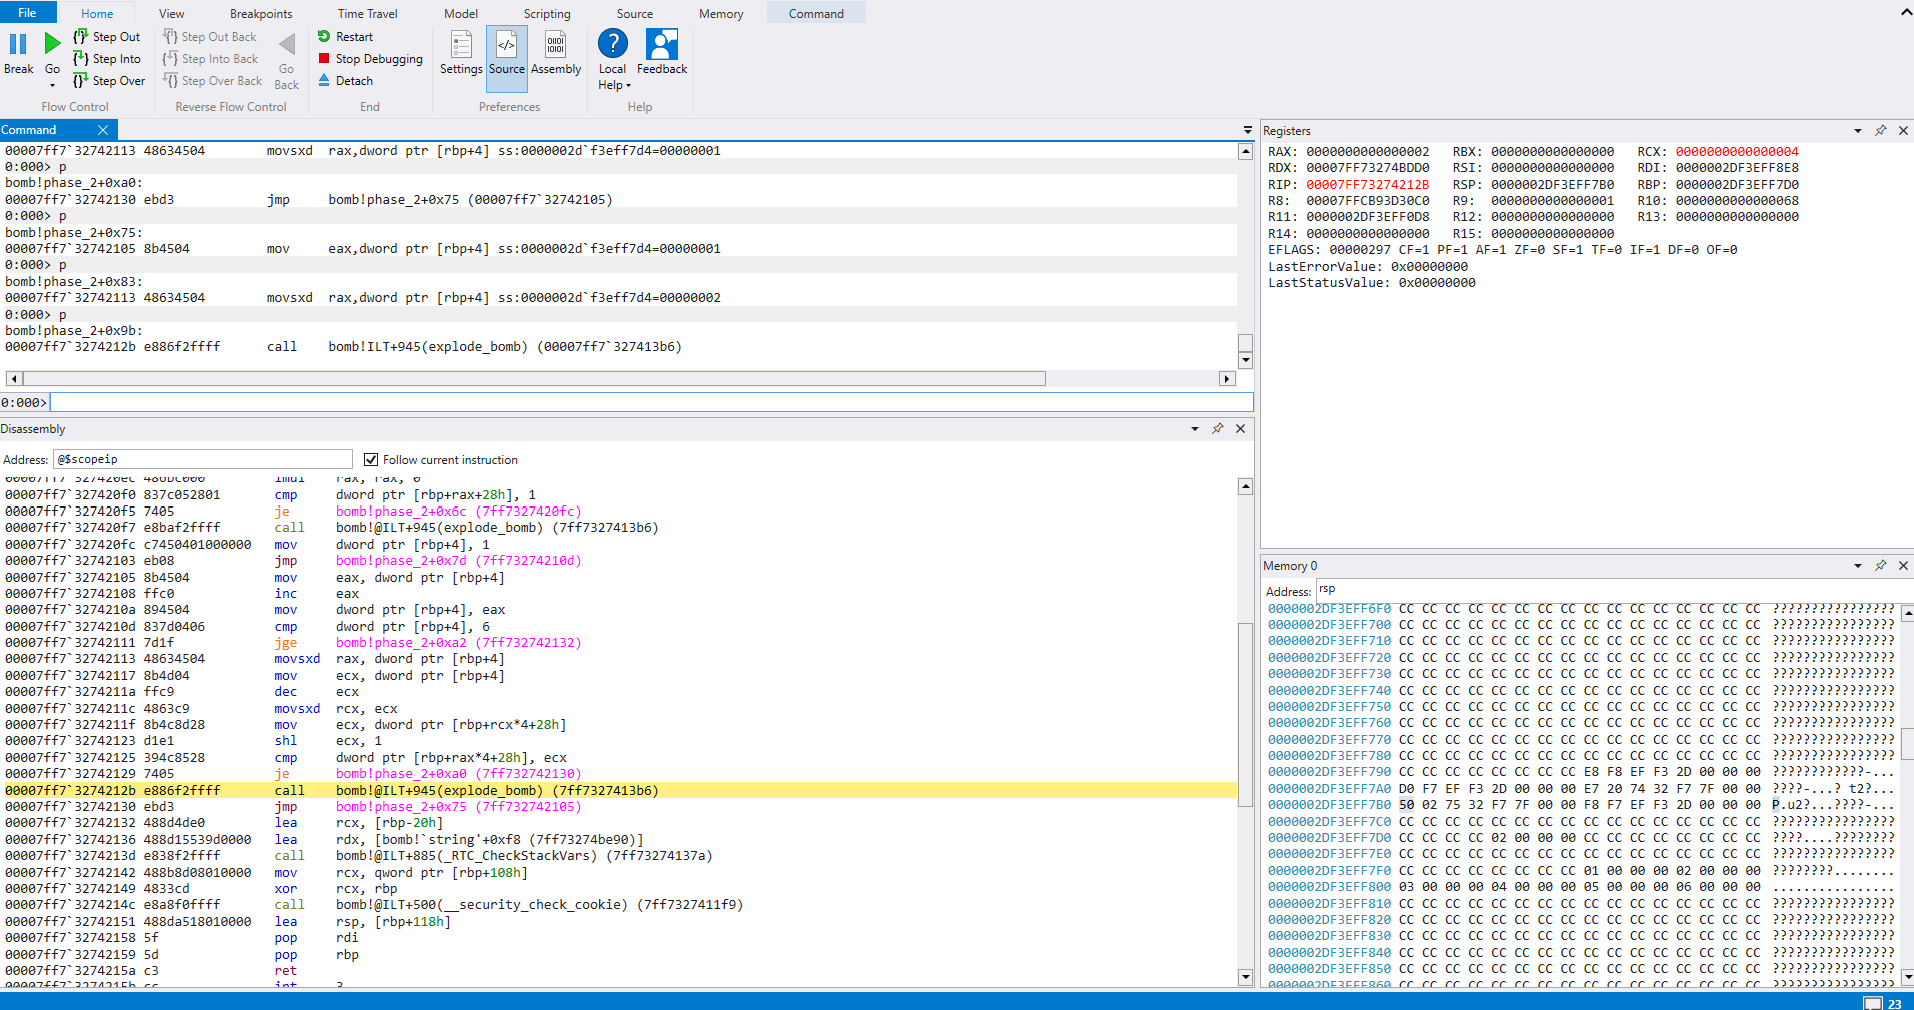Click the debugger command input field
The height and width of the screenshot is (1010, 1914).
(x=650, y=402)
